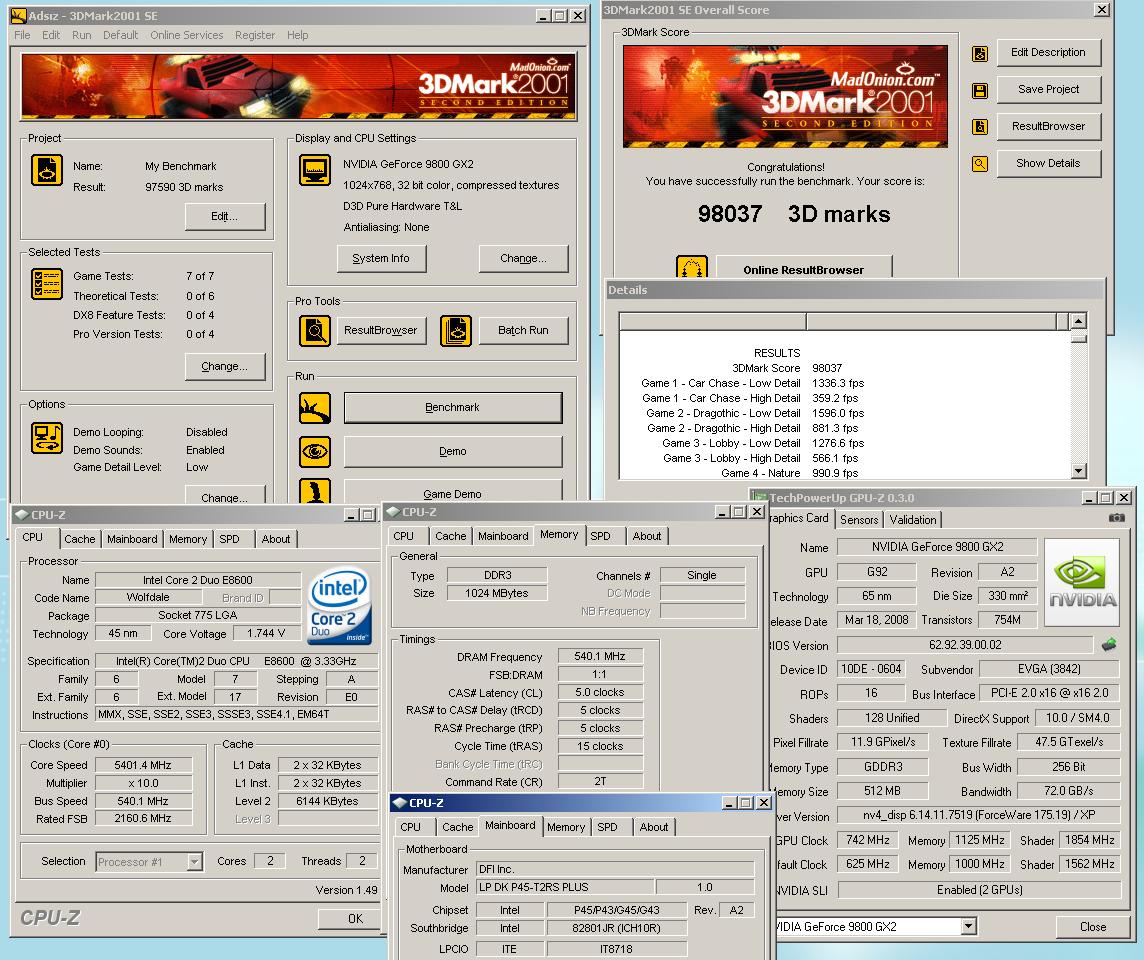Click the Online ResultBrowser button
The width and height of the screenshot is (1144, 960).
(803, 267)
